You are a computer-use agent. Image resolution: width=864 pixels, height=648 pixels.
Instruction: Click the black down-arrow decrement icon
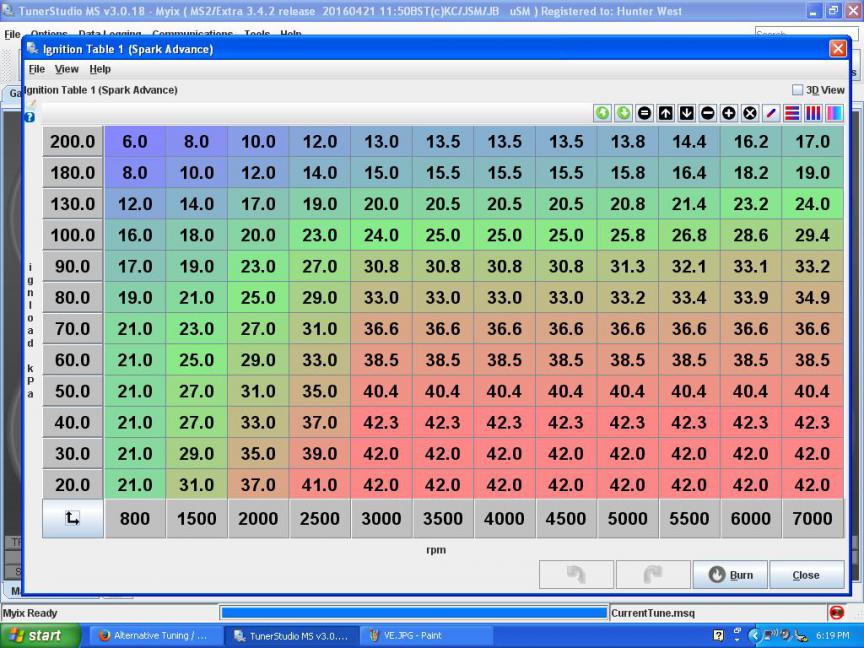point(687,114)
